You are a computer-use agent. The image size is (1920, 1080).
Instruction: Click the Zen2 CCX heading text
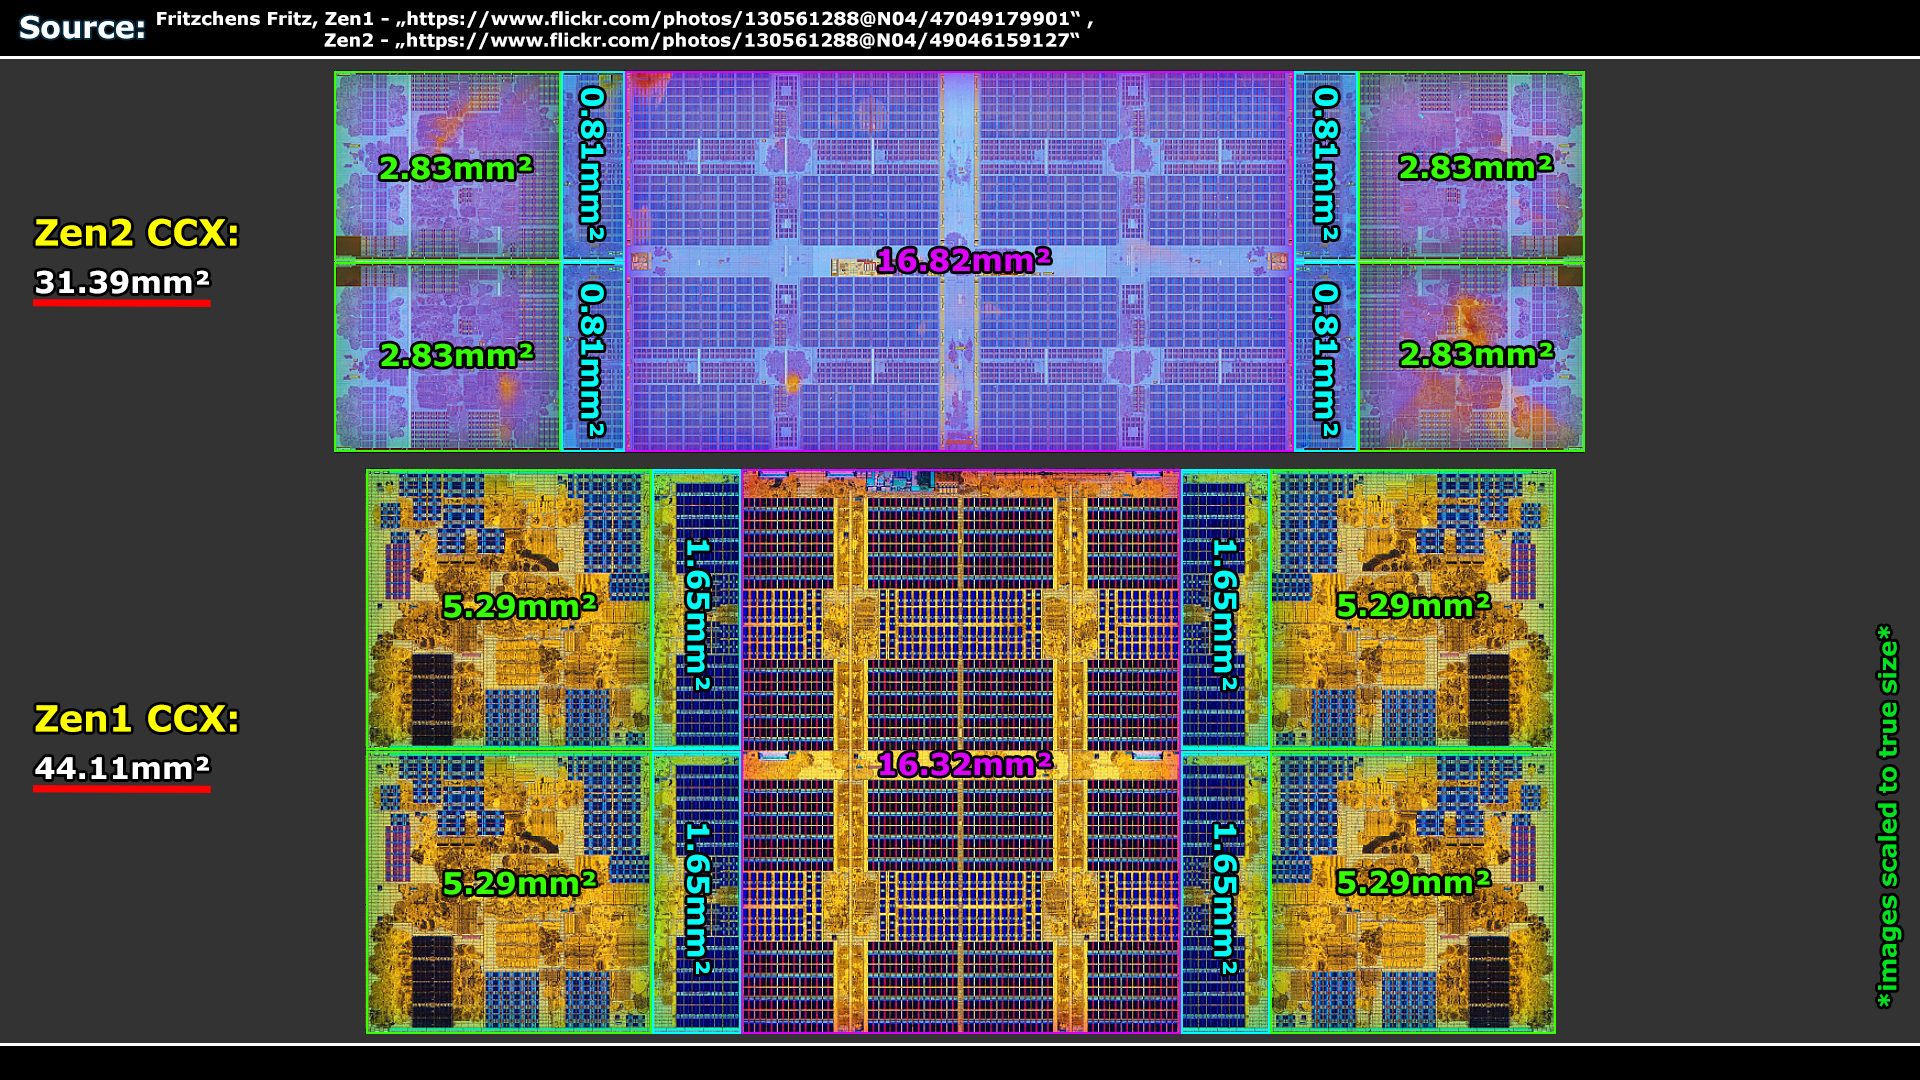click(x=137, y=233)
